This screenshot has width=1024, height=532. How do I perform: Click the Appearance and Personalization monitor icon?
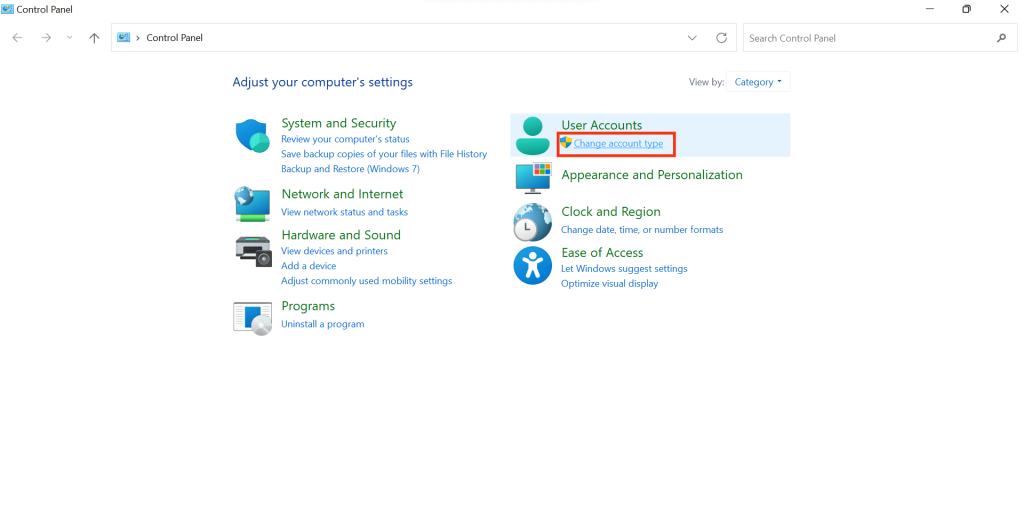[533, 178]
